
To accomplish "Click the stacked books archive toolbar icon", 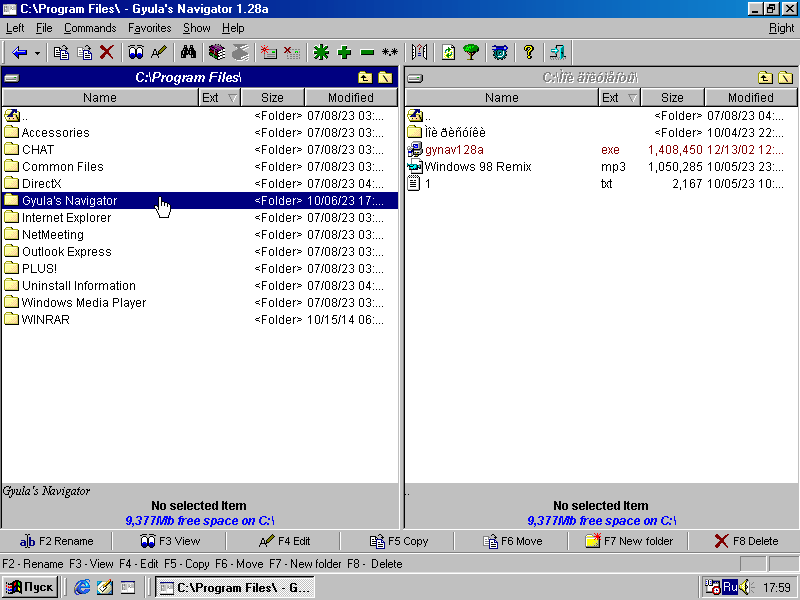I will 217,52.
